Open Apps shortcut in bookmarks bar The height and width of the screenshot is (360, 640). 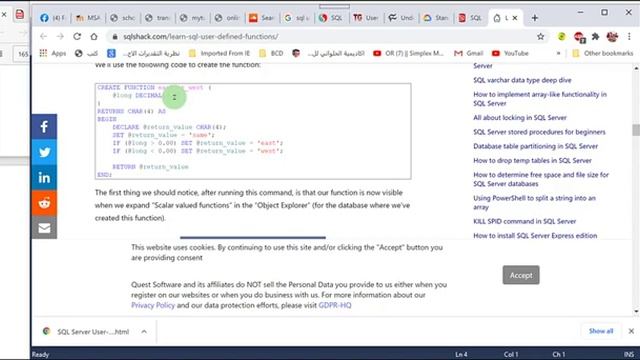pyautogui.click(x=53, y=53)
